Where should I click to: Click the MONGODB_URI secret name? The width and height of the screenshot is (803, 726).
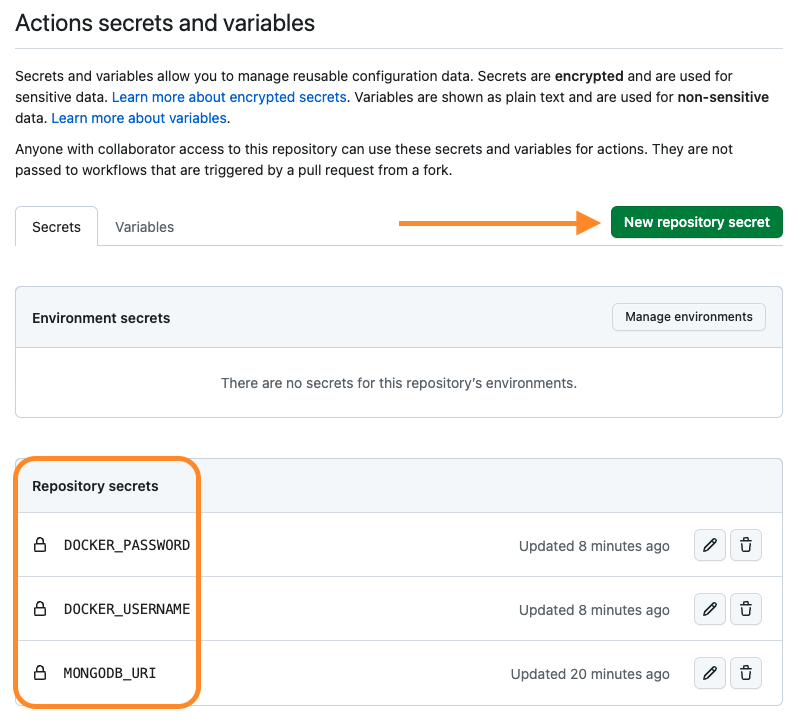(x=110, y=673)
